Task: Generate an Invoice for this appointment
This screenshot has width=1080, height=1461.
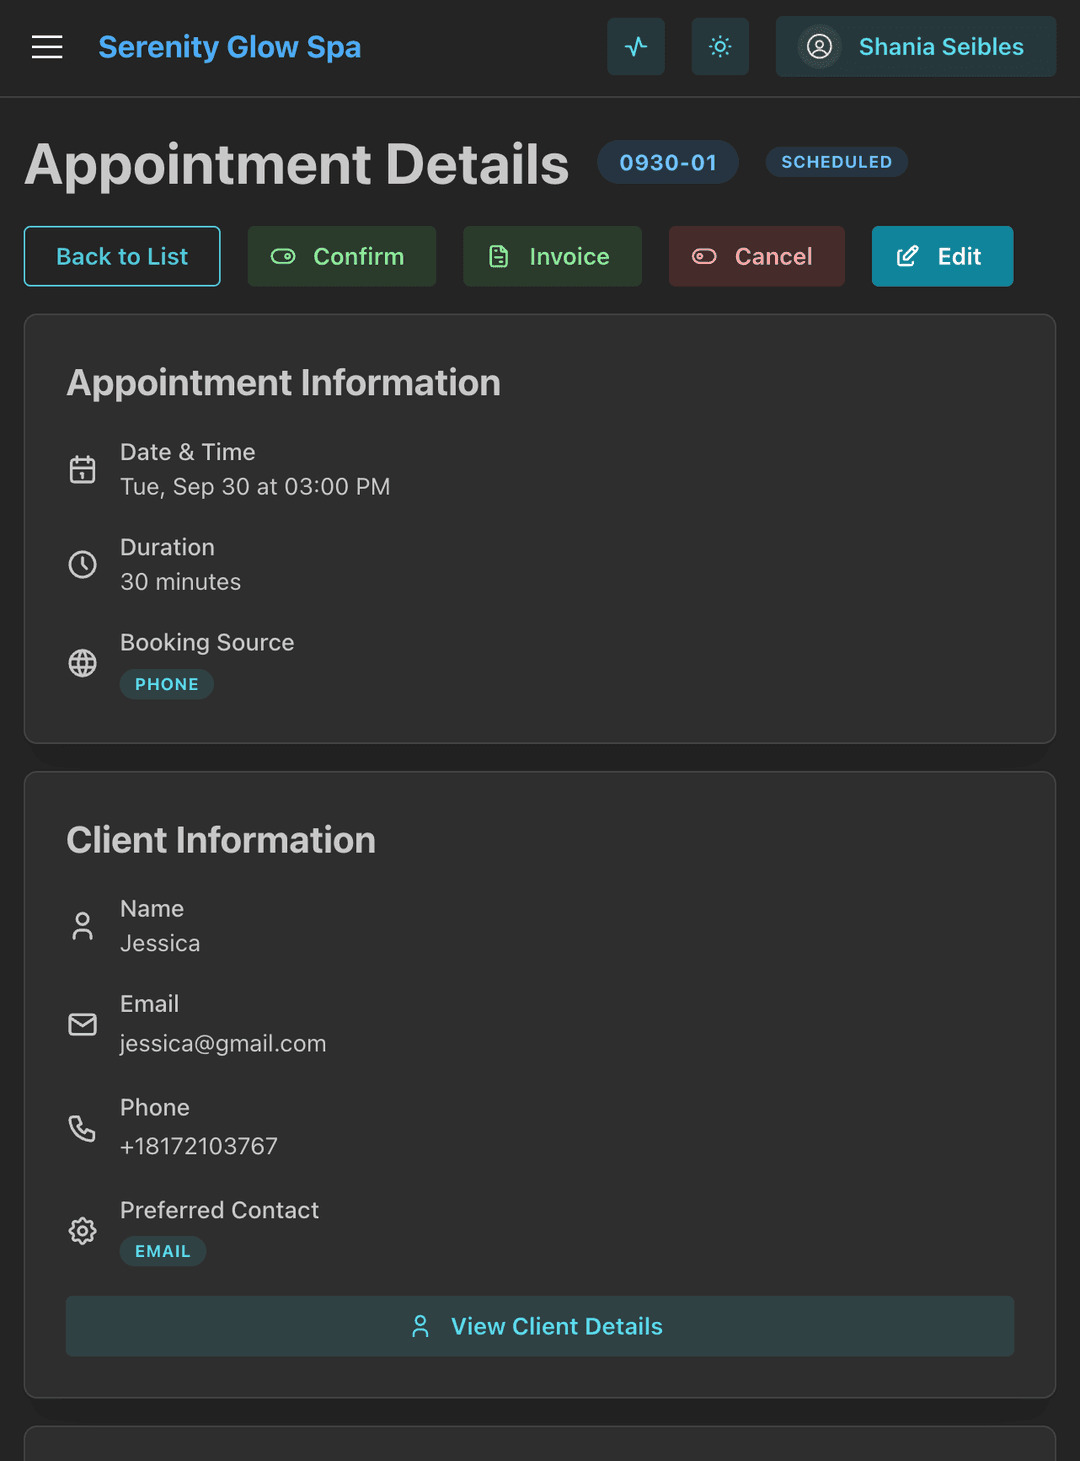Action: click(552, 256)
